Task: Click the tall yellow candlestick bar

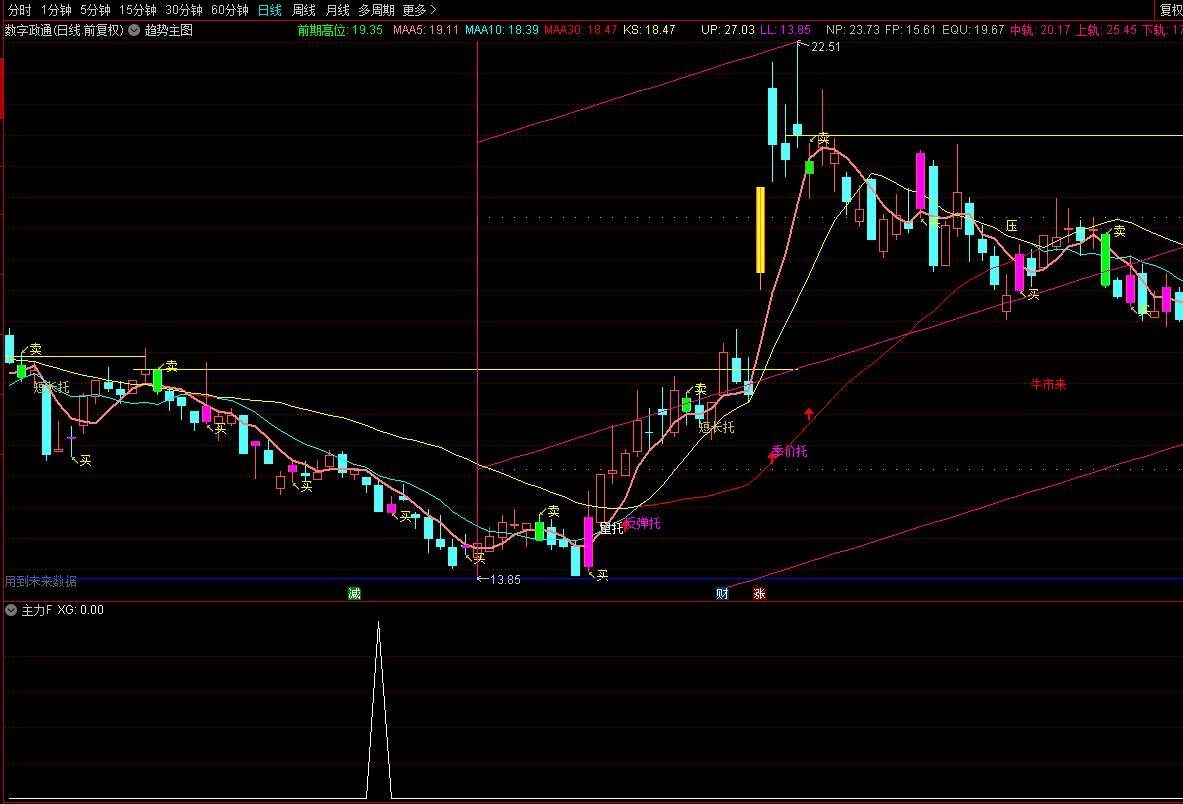Action: point(760,230)
